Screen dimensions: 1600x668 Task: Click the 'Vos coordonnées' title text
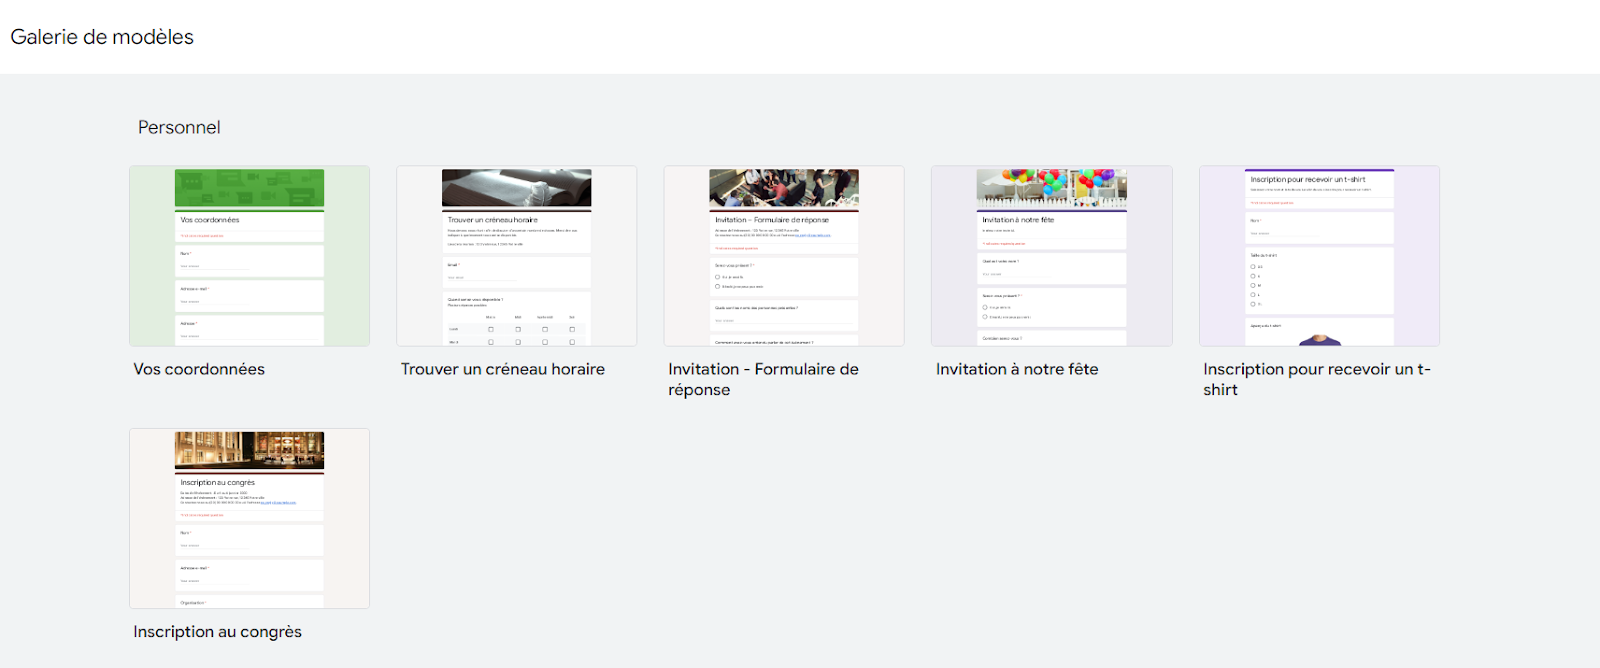[x=199, y=369]
